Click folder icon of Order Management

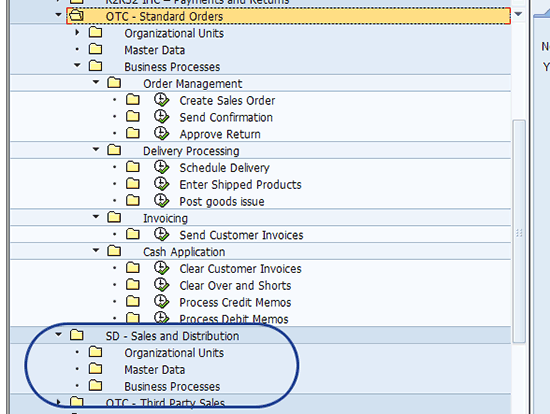114,83
